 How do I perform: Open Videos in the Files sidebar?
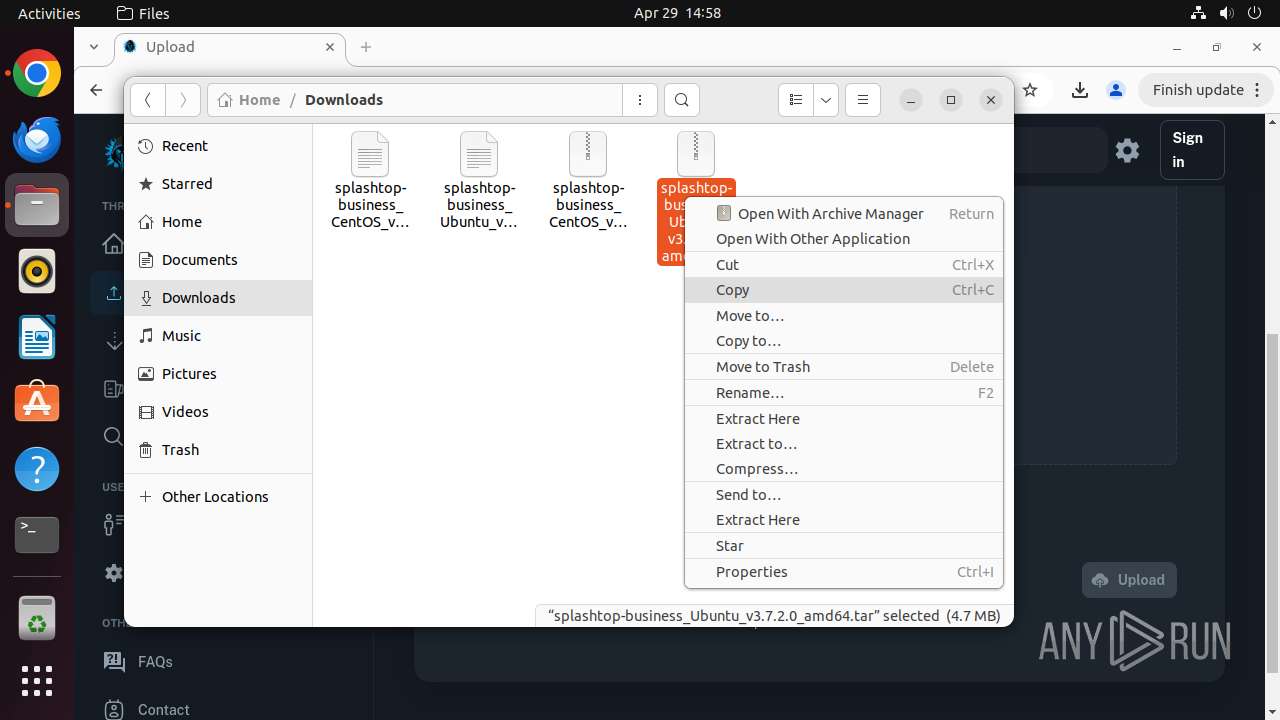click(218, 412)
